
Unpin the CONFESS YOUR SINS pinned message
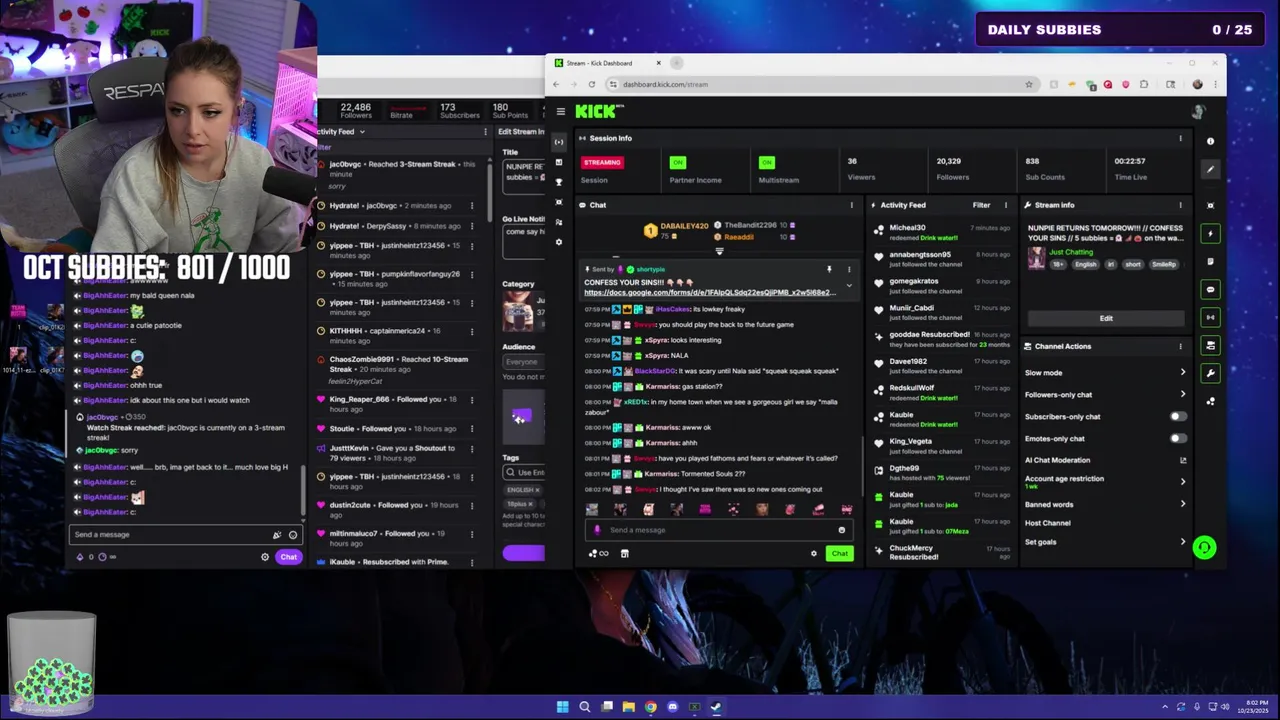[829, 269]
